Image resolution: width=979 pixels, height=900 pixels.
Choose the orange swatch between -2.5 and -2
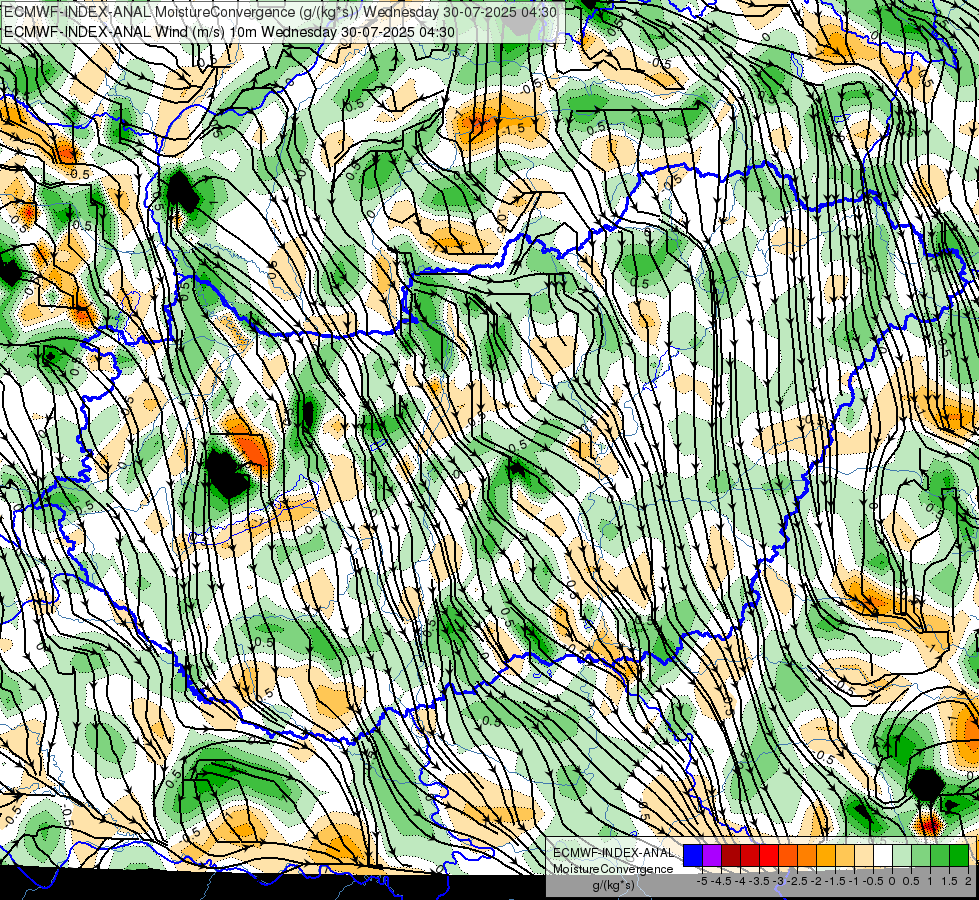pyautogui.click(x=807, y=855)
